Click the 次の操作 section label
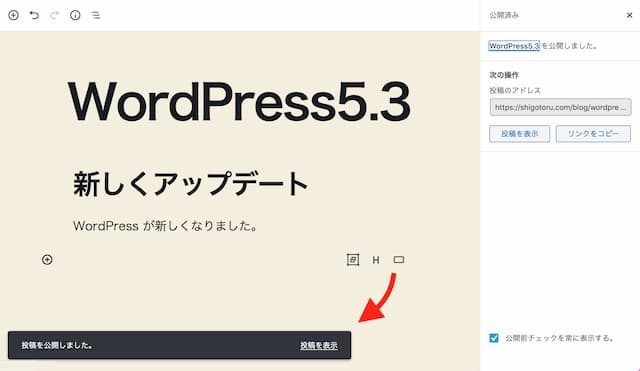 504,75
